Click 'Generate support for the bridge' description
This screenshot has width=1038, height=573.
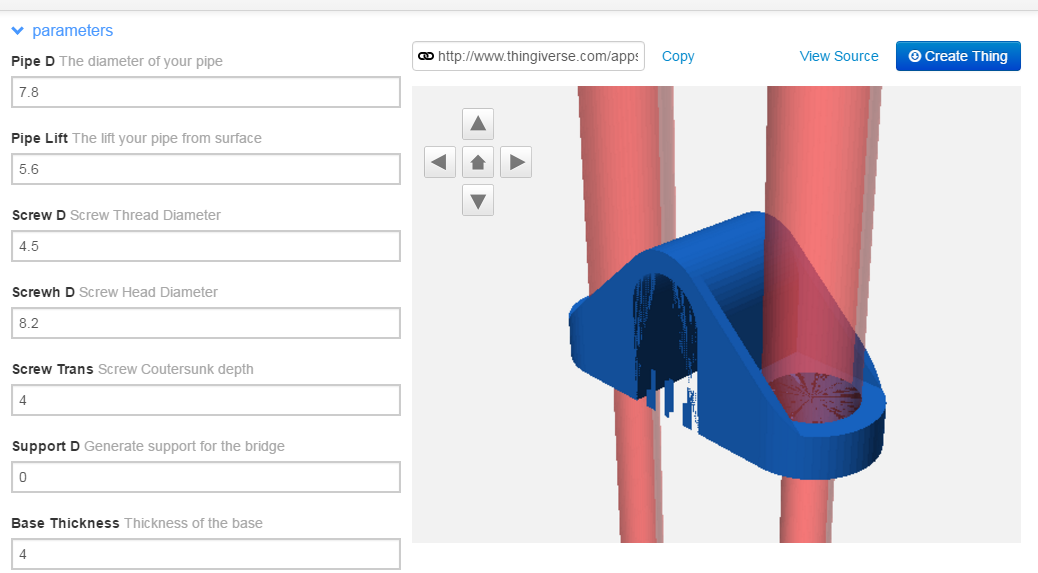[x=185, y=446]
